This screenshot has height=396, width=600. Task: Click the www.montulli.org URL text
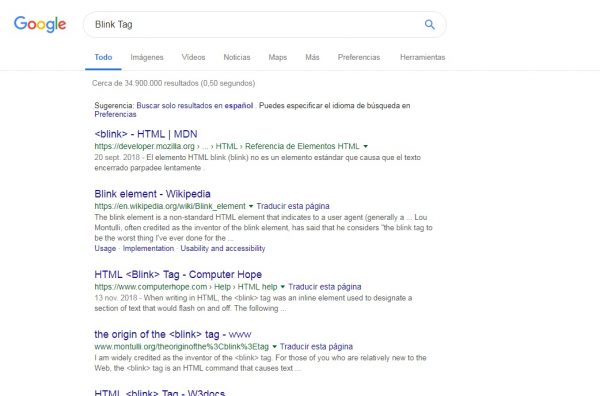point(181,347)
